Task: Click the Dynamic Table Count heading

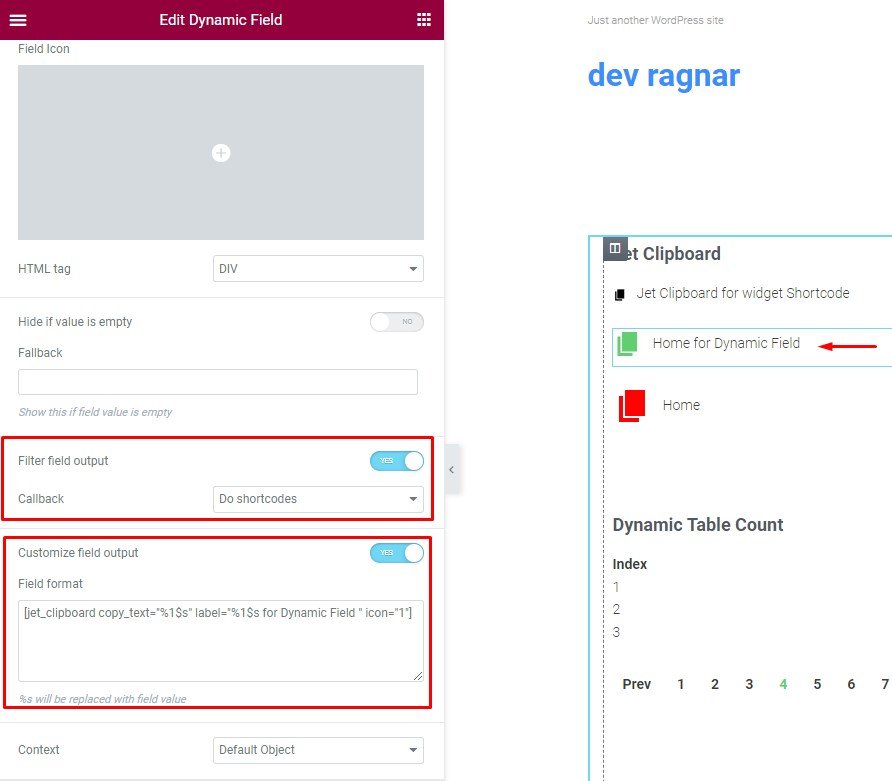Action: [x=697, y=524]
